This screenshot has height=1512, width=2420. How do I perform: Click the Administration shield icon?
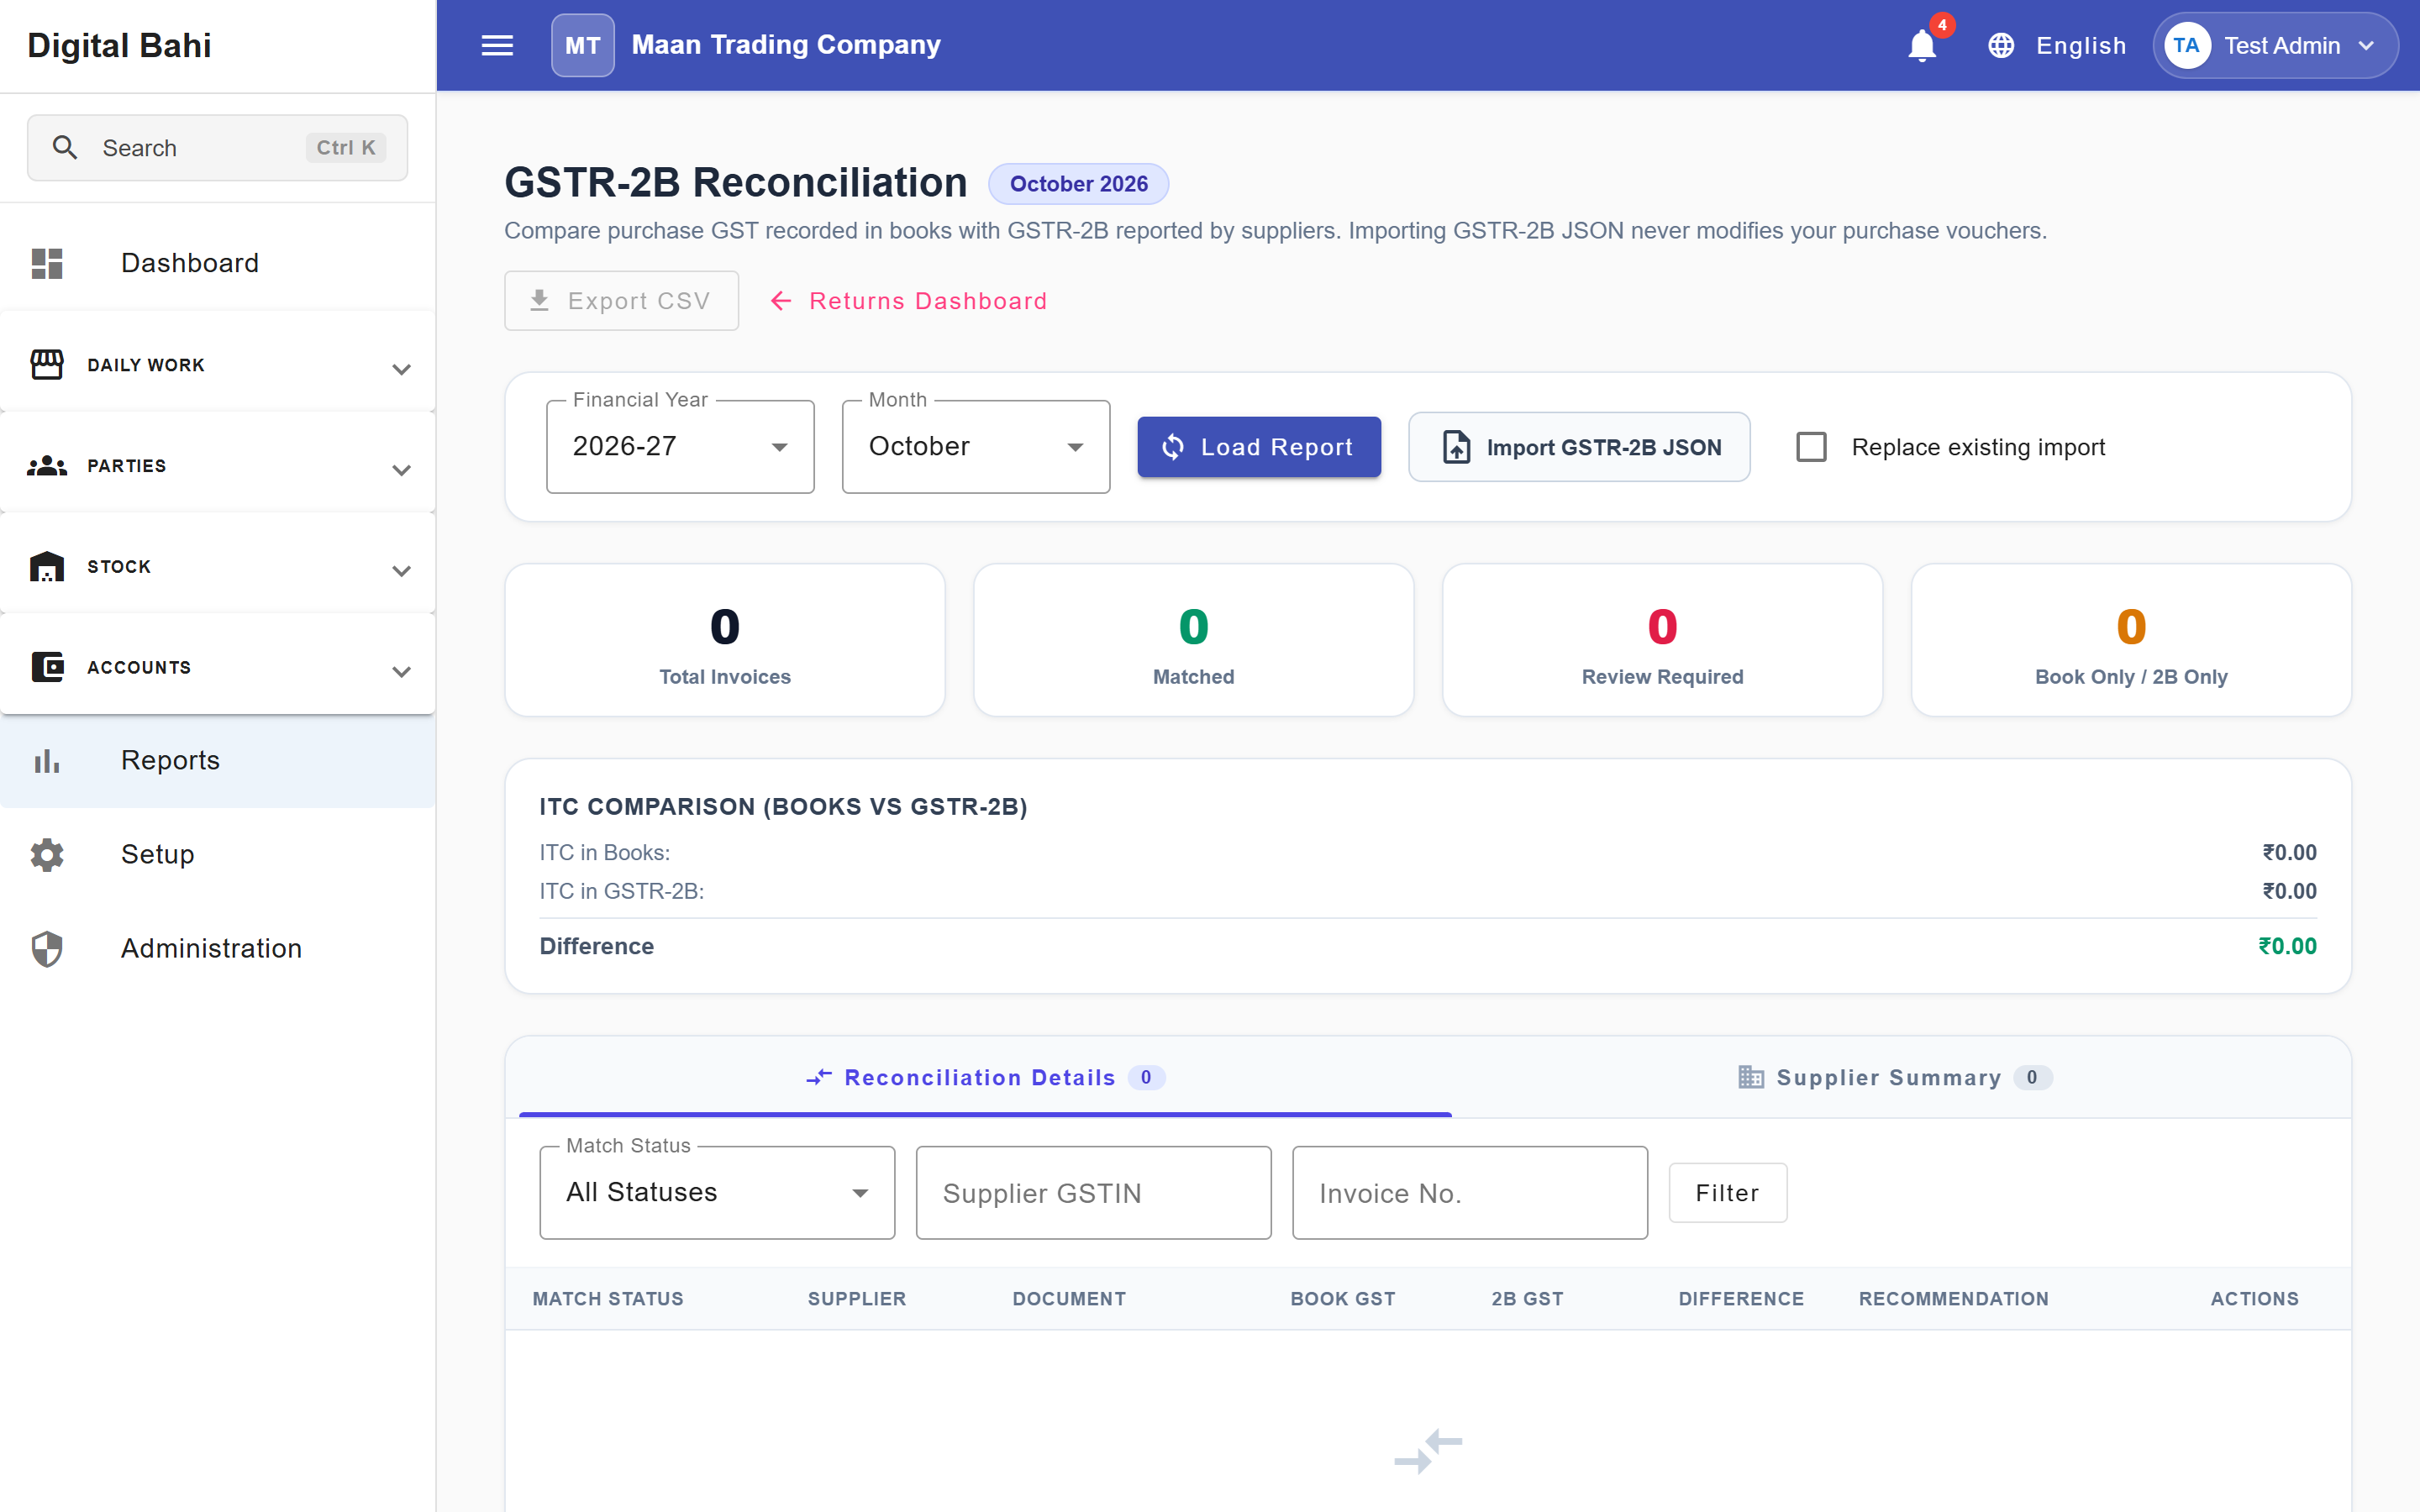pyautogui.click(x=47, y=949)
